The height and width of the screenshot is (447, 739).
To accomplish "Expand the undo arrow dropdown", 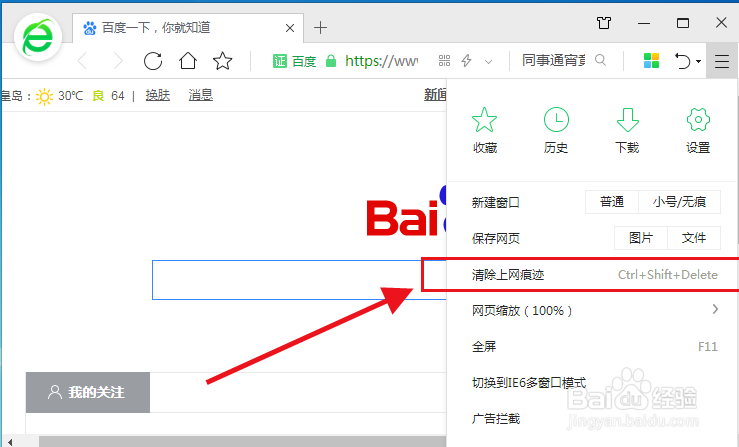I will tap(698, 61).
